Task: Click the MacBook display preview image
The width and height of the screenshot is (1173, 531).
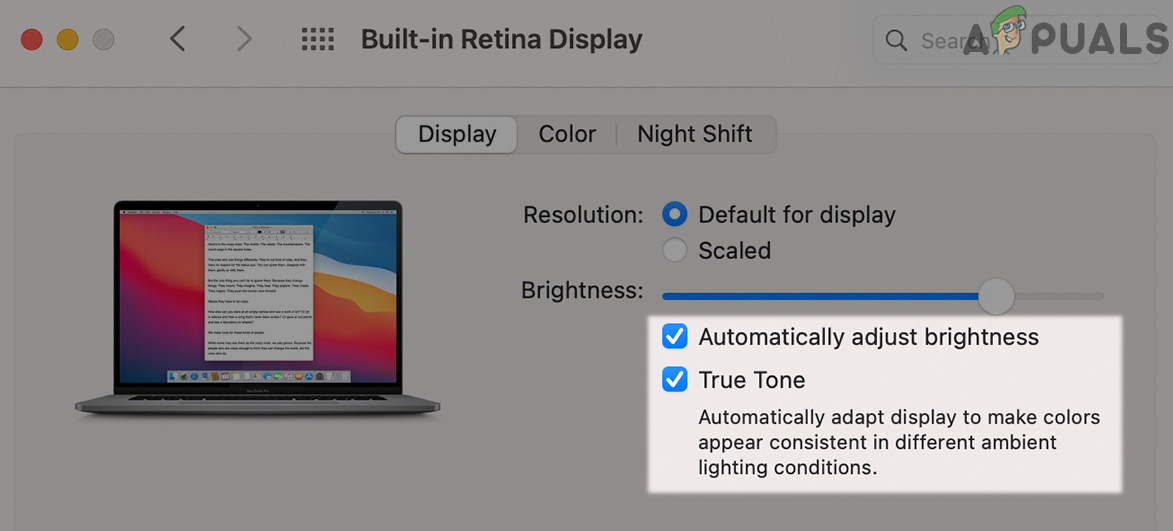Action: 258,305
